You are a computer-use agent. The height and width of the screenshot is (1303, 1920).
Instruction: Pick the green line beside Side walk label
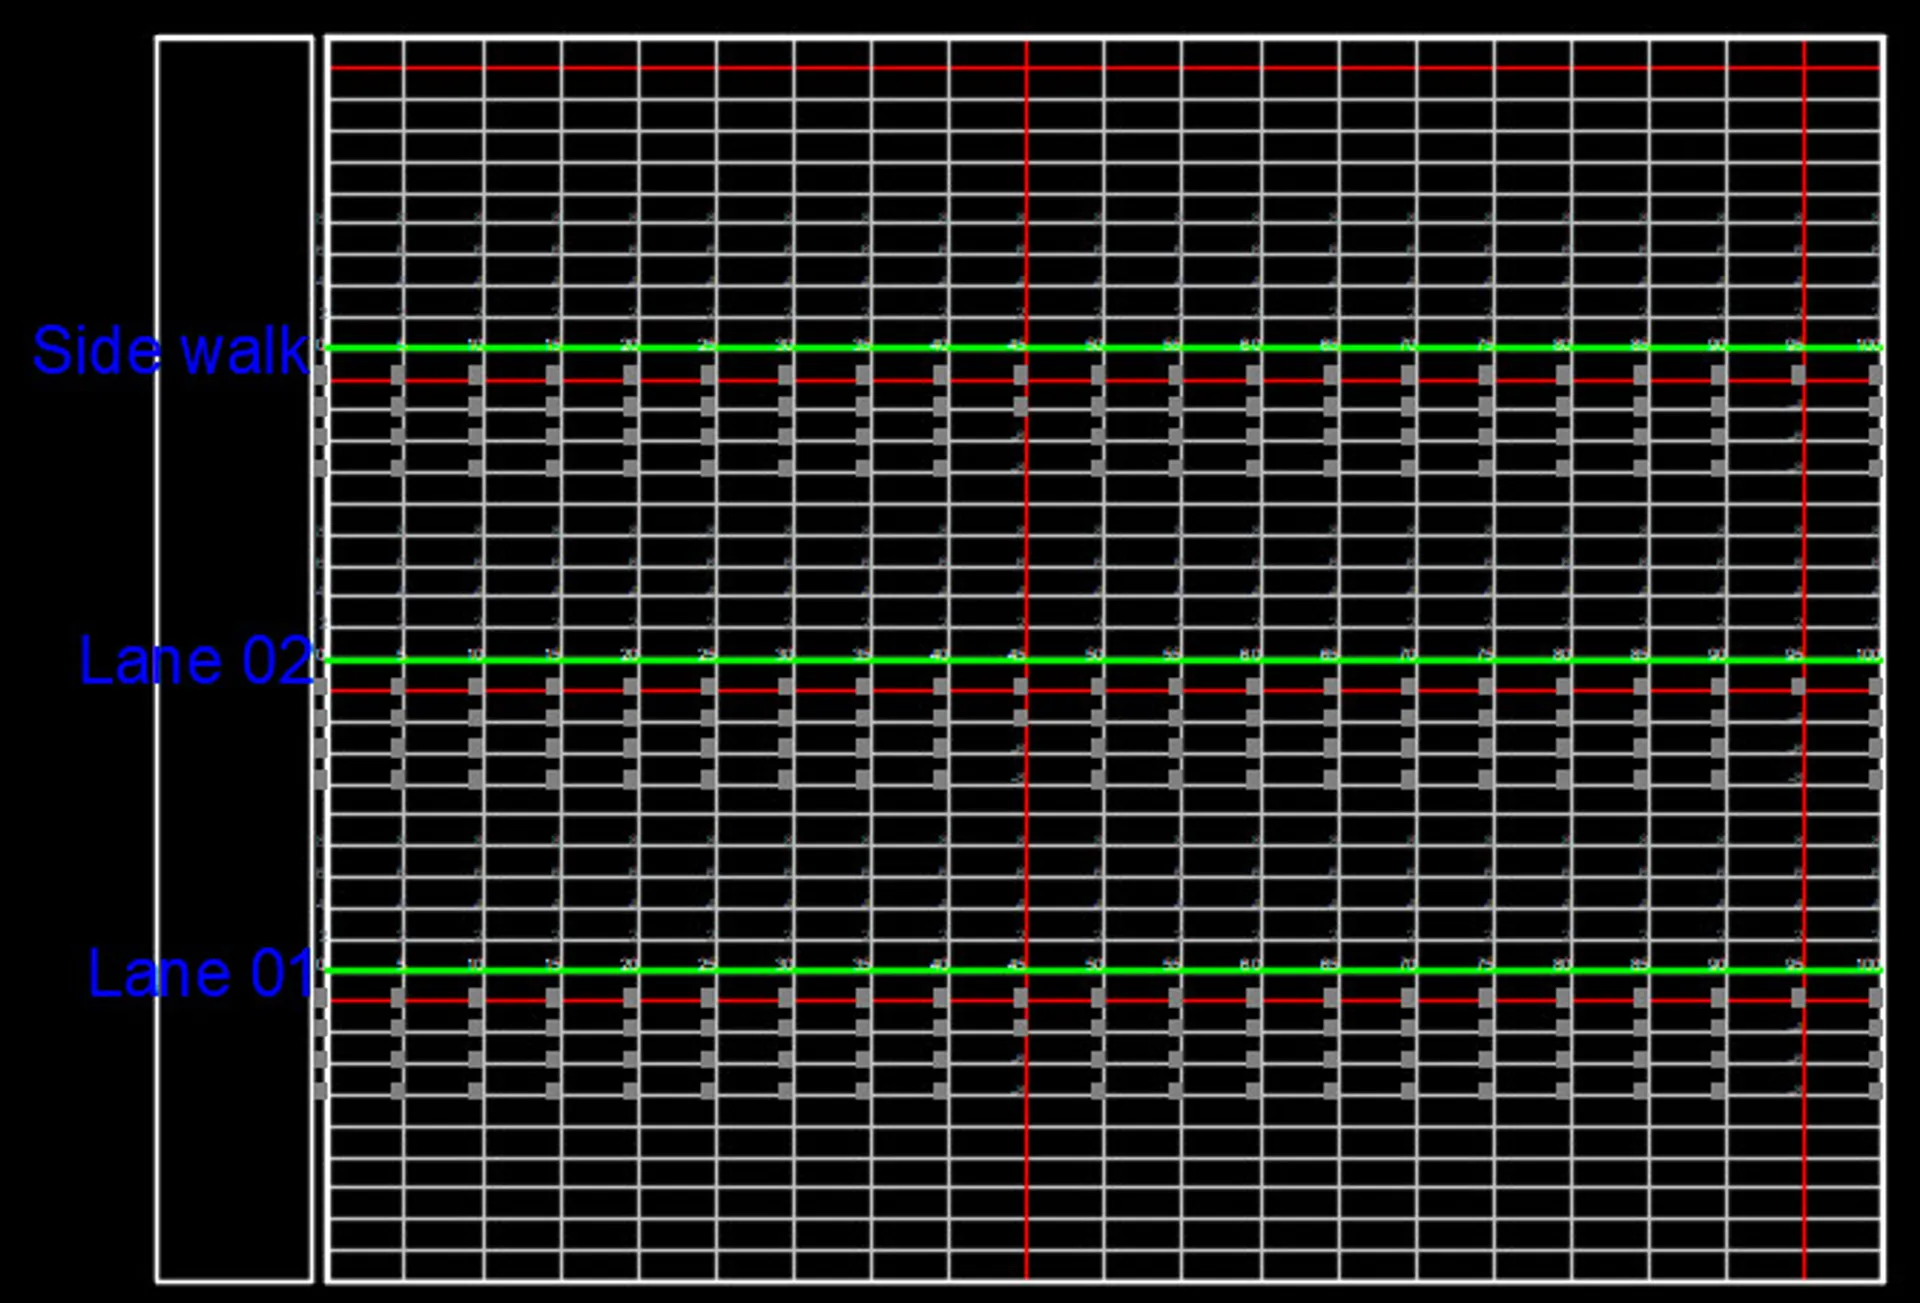pos(1104,348)
